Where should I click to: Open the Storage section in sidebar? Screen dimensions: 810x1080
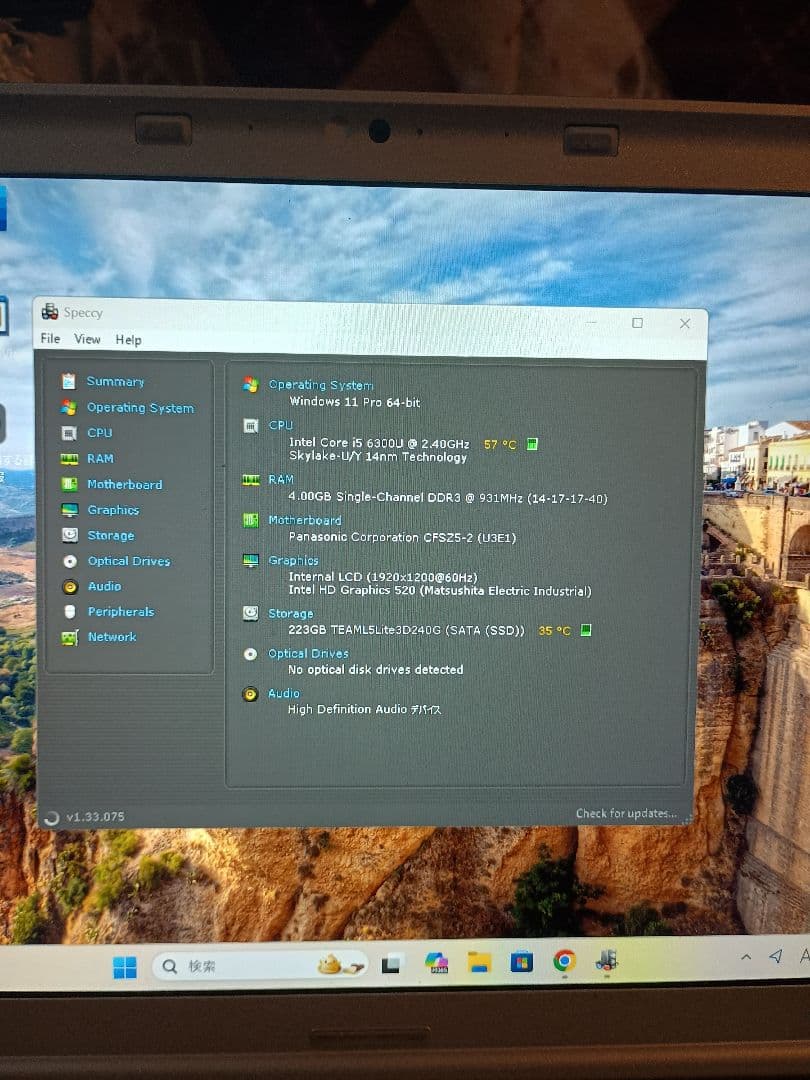tap(109, 535)
